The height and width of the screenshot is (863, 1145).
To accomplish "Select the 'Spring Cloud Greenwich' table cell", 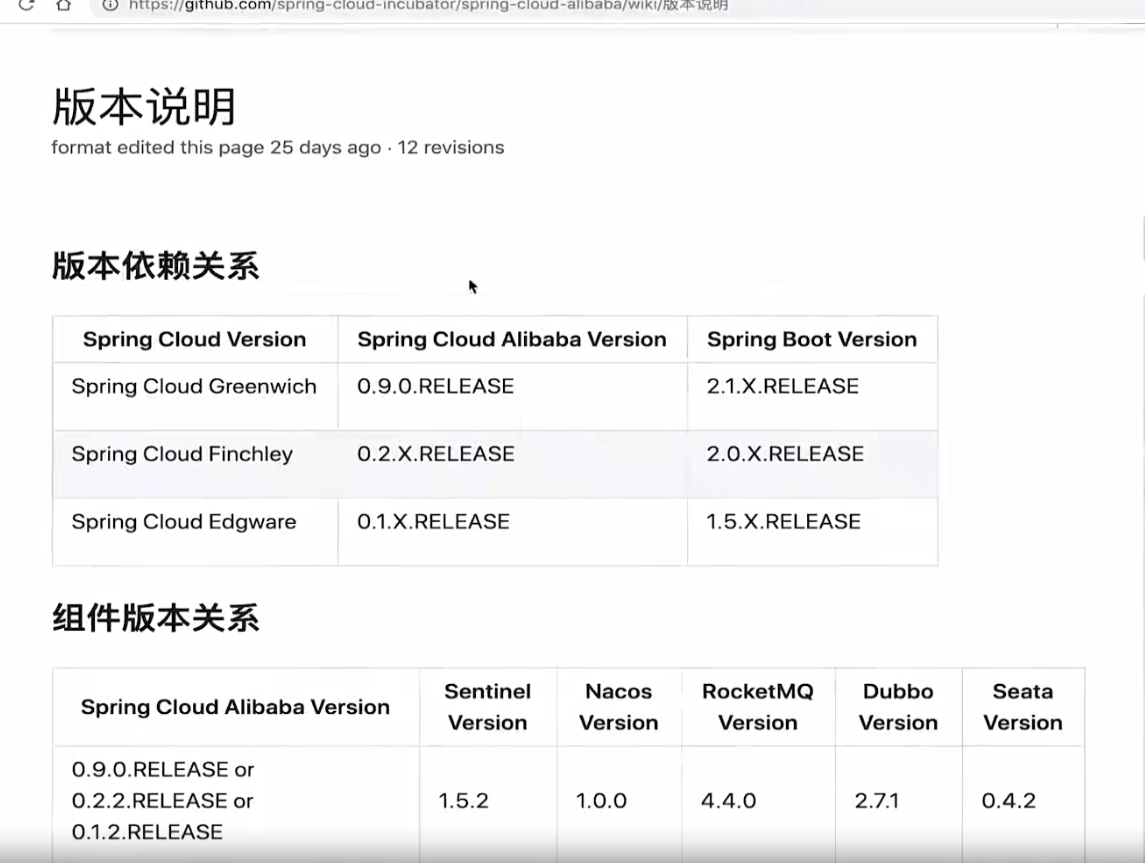I will [x=194, y=387].
